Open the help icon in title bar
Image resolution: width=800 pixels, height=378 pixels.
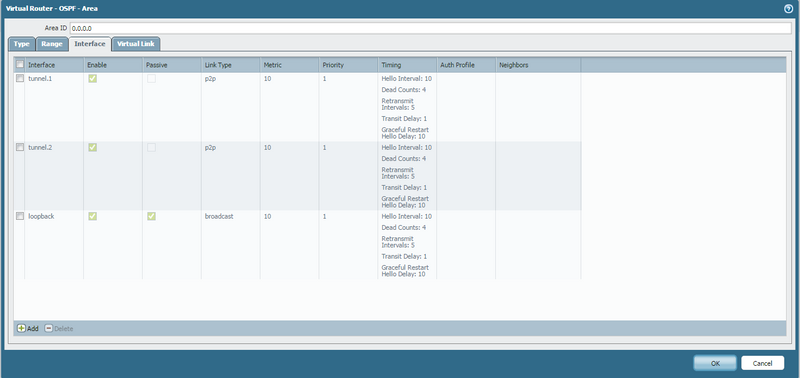pyautogui.click(x=789, y=9)
